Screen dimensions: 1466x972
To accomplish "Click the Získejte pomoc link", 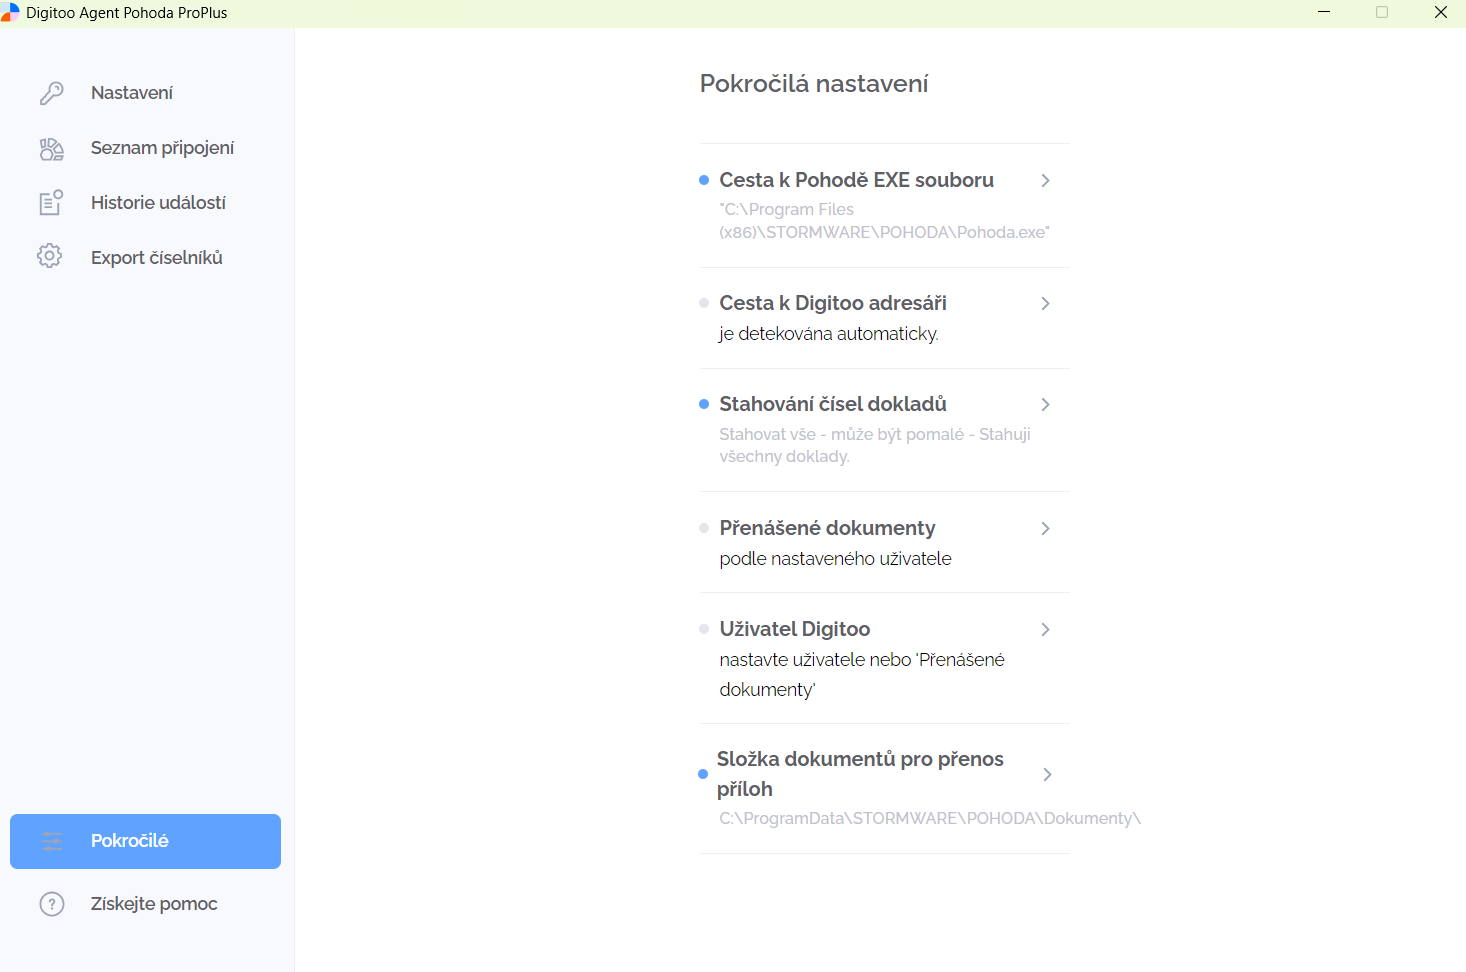I will point(154,904).
